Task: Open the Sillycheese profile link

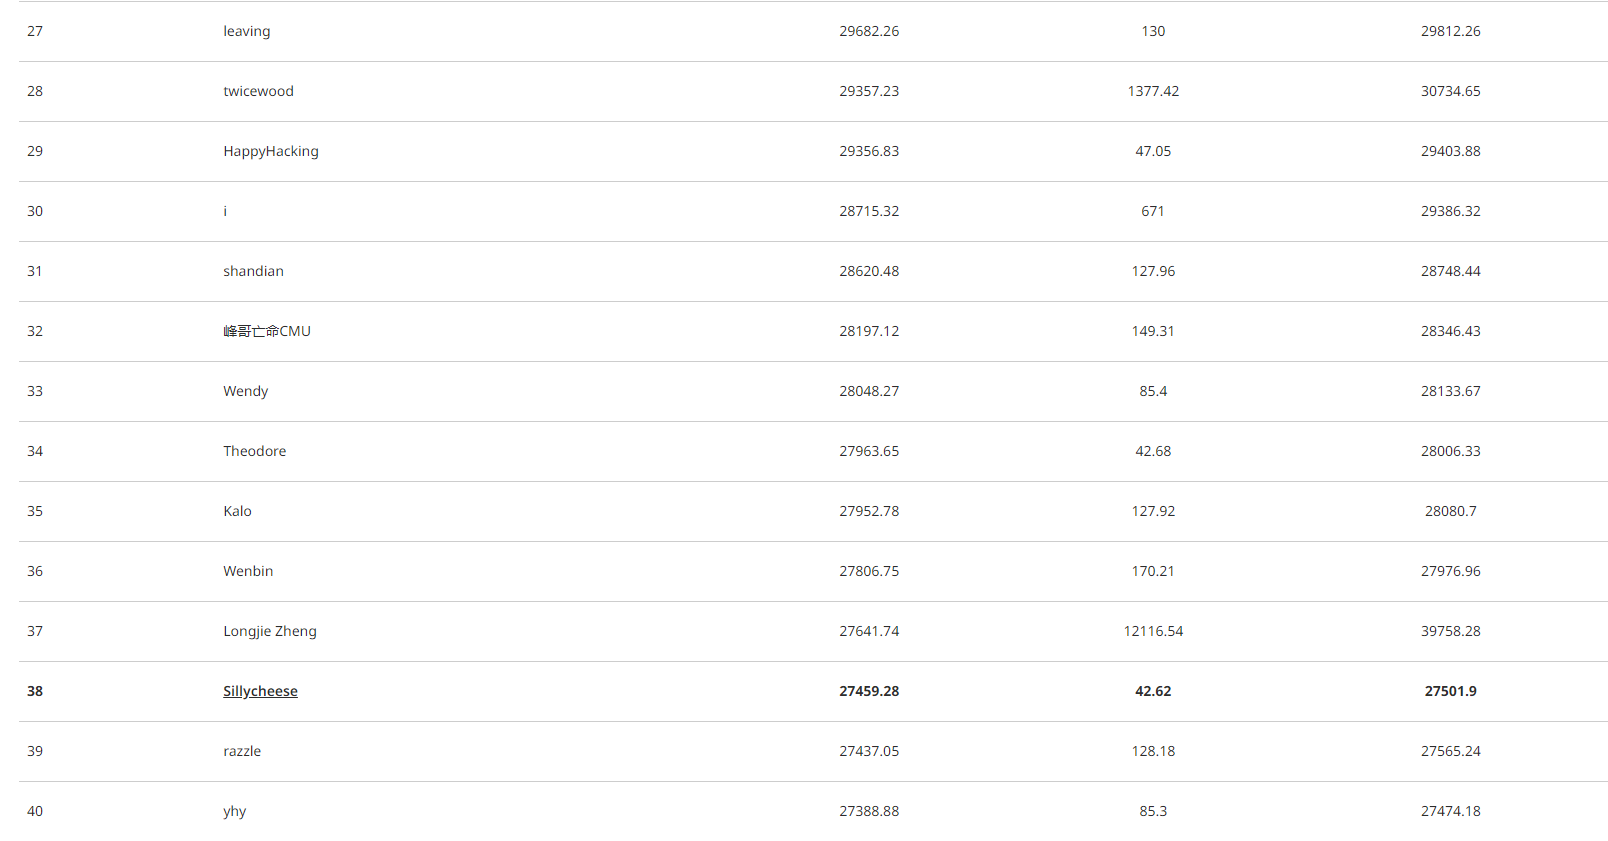Action: tap(260, 691)
